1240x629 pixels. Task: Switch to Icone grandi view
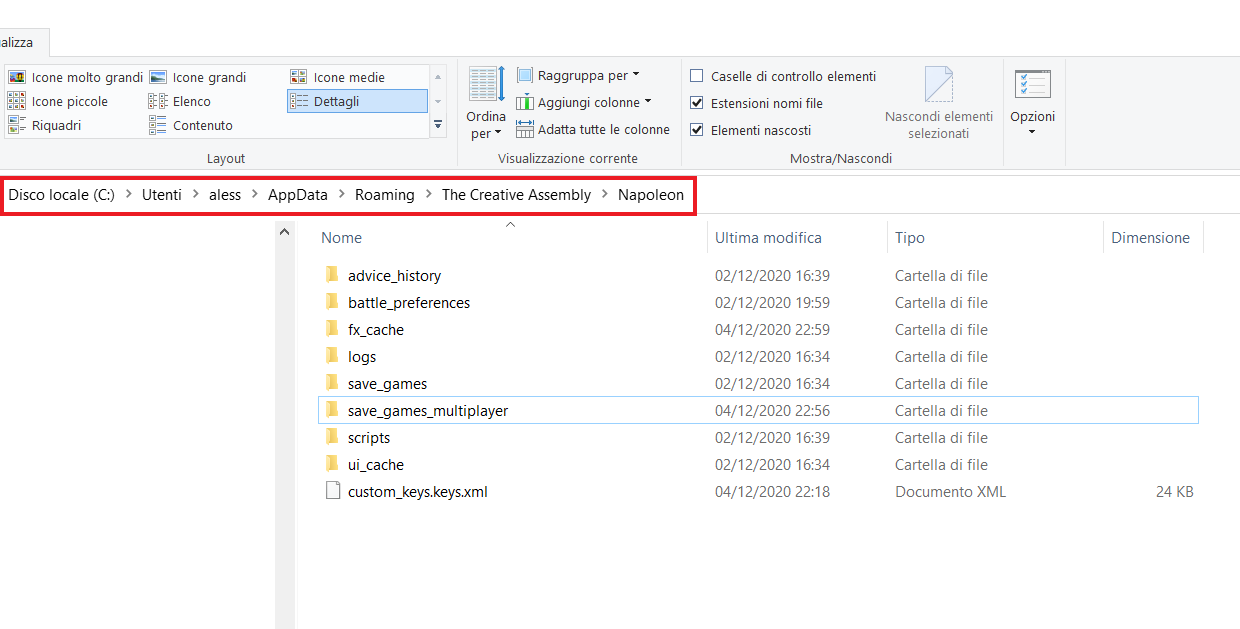(x=198, y=77)
